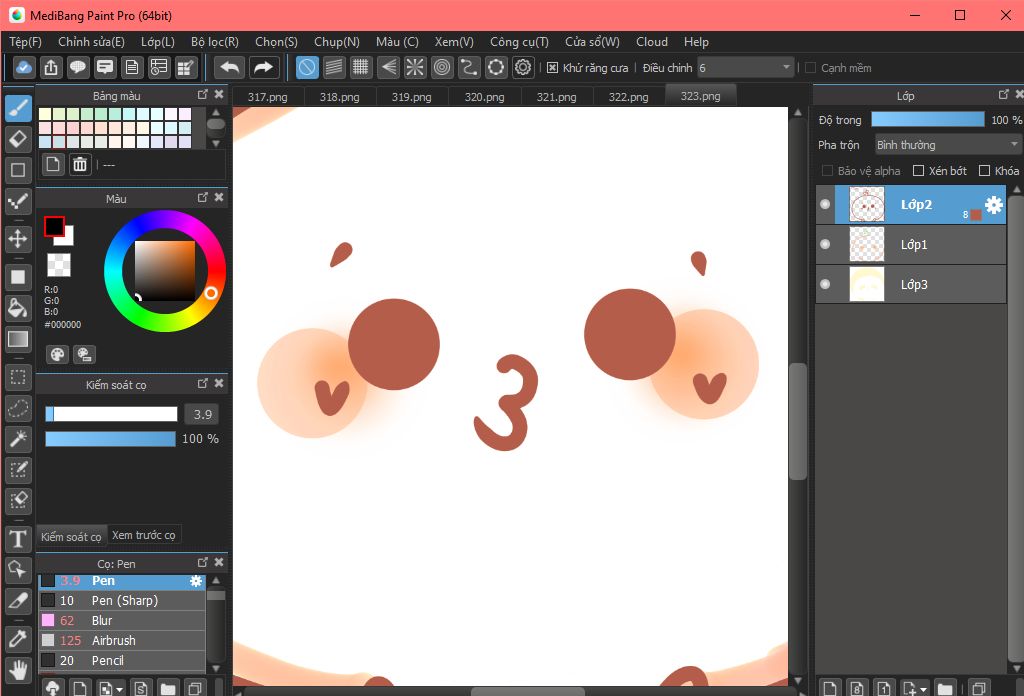Select the Hand pan tool
1024x696 pixels.
[18, 669]
